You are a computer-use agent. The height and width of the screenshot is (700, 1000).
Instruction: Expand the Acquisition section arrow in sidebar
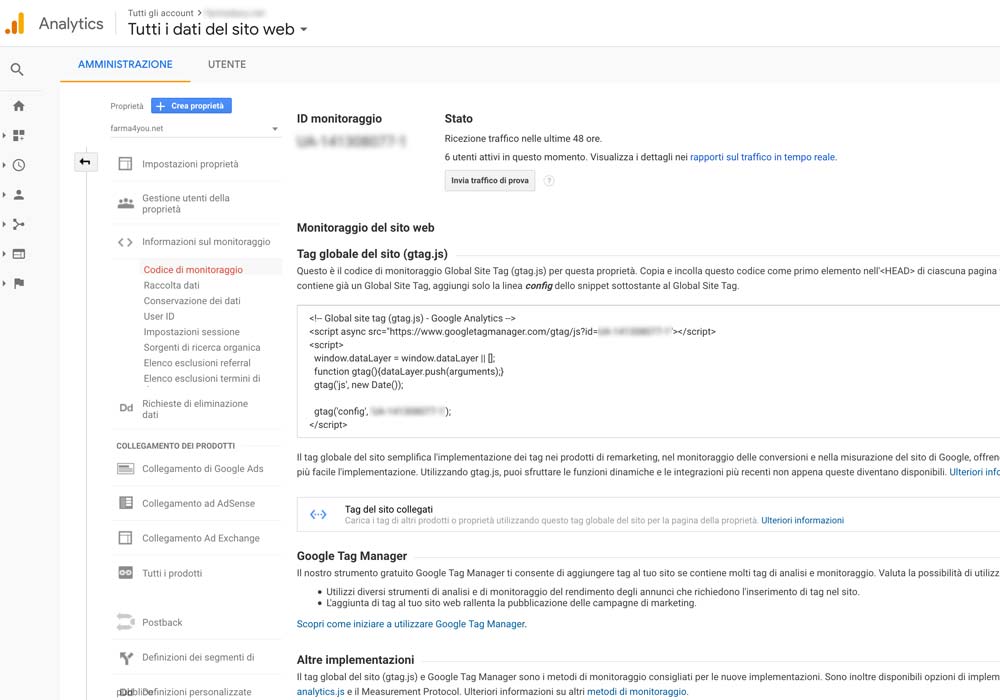tap(4, 224)
